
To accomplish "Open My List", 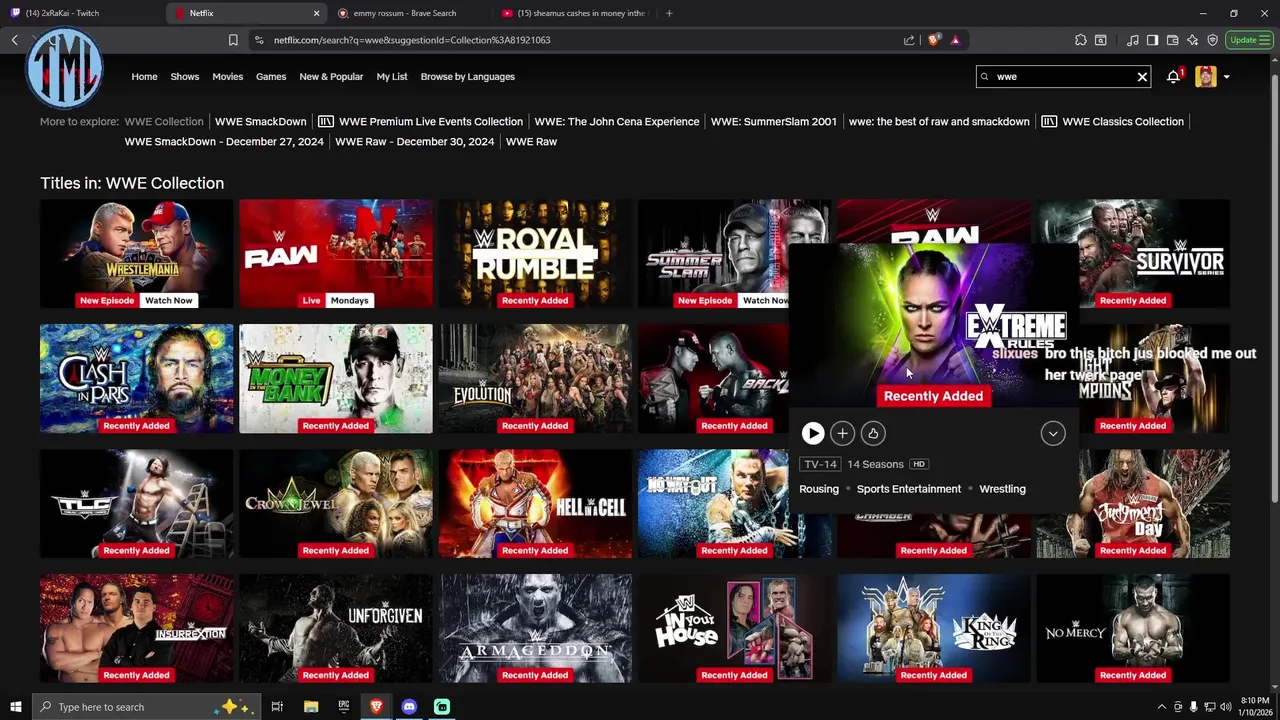I will pyautogui.click(x=392, y=76).
